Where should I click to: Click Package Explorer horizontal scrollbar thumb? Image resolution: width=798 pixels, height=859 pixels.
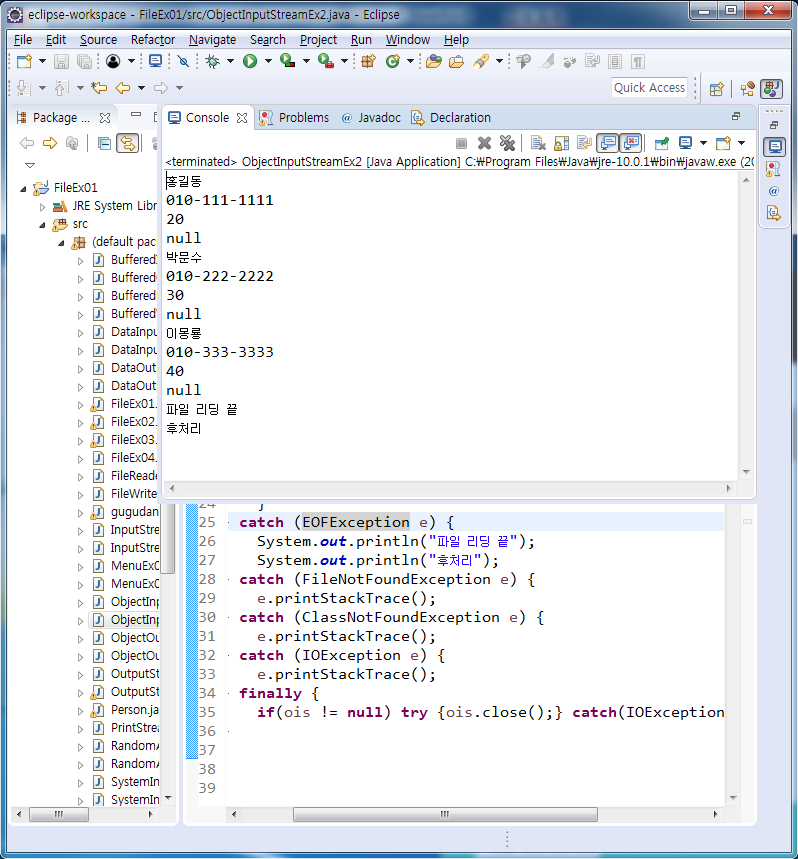(59, 815)
